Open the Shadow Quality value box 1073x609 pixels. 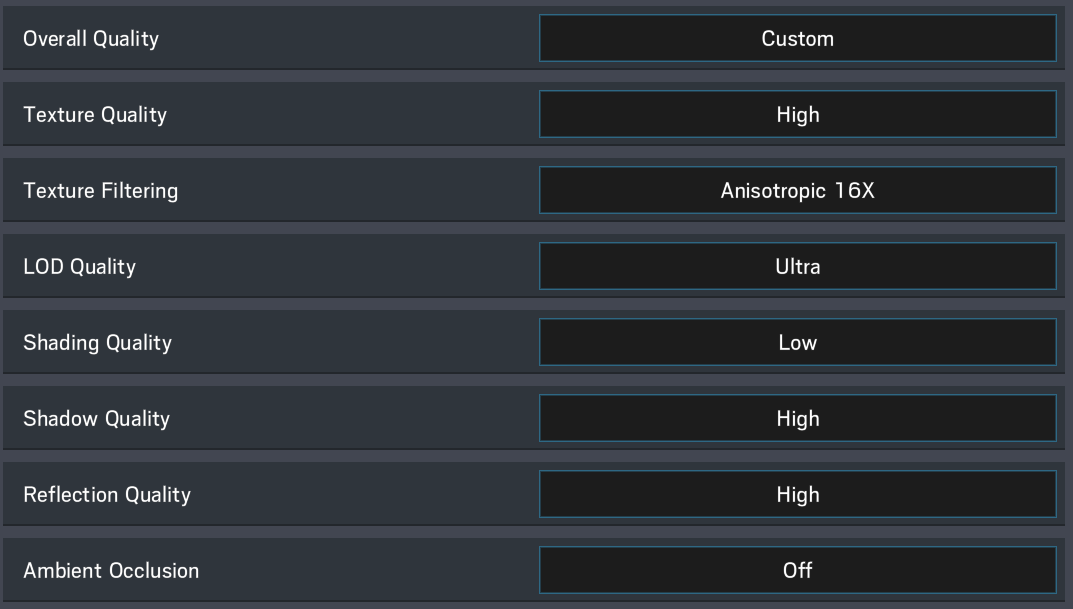tap(797, 418)
